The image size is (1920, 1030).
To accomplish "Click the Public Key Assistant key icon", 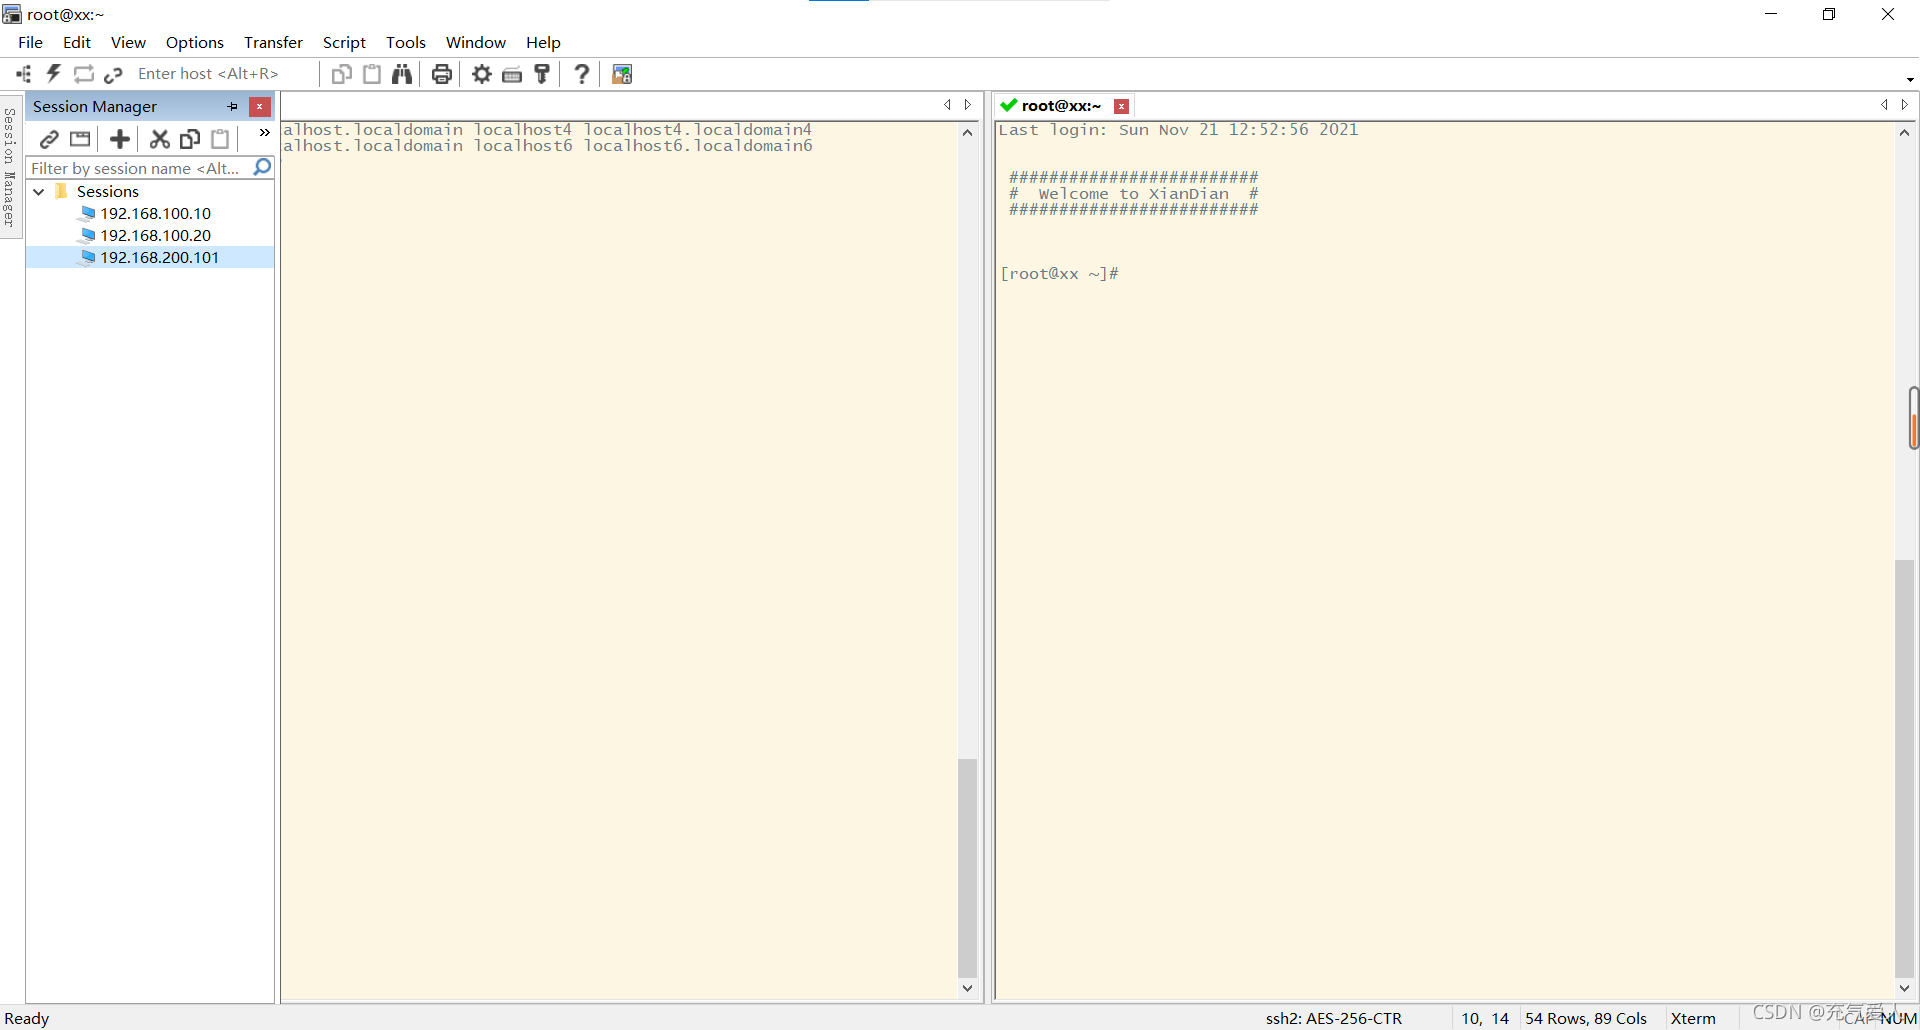I will coord(542,74).
